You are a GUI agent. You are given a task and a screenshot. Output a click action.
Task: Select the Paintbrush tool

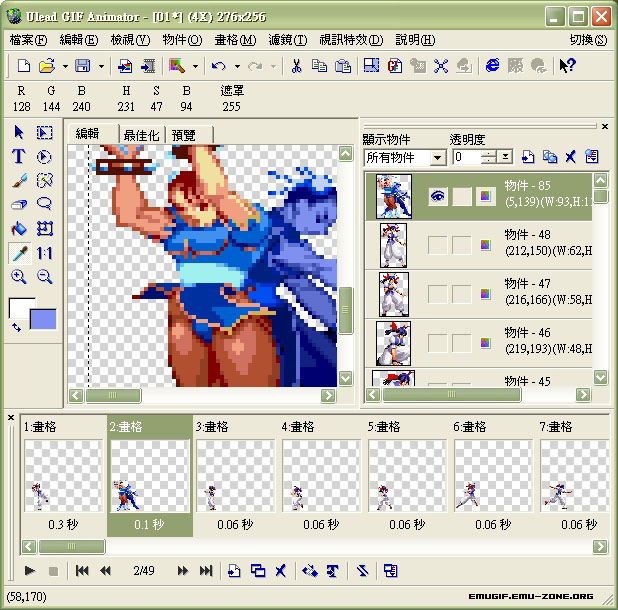point(19,180)
